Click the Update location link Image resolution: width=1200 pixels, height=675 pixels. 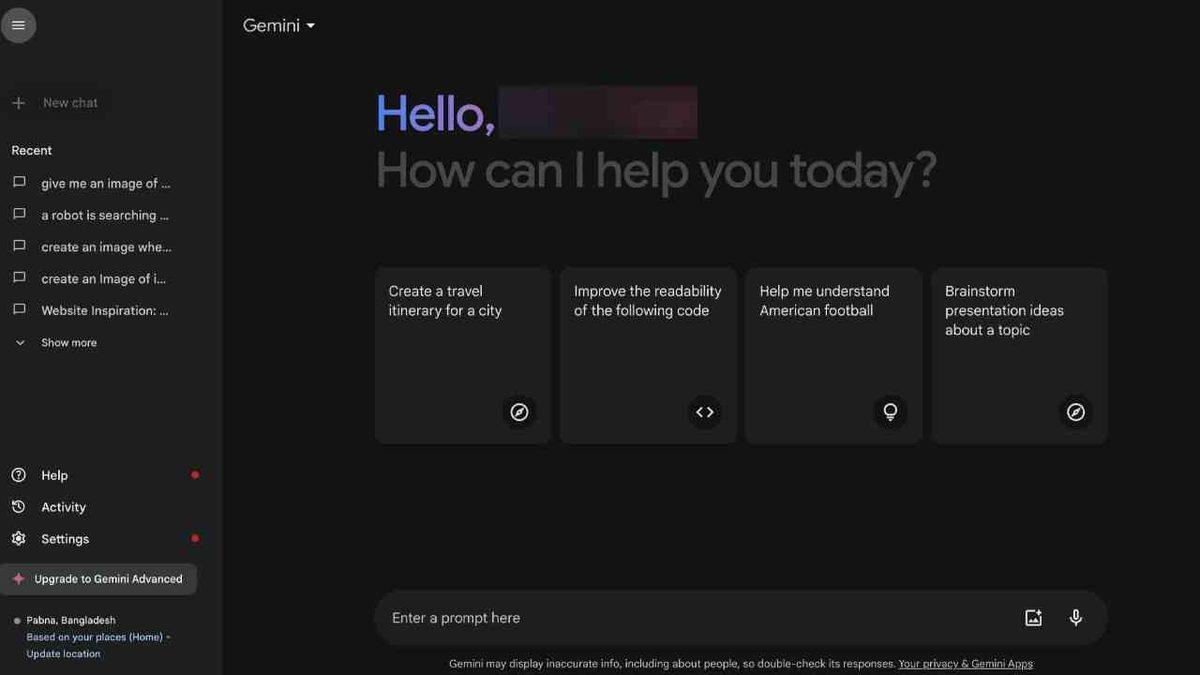63,654
